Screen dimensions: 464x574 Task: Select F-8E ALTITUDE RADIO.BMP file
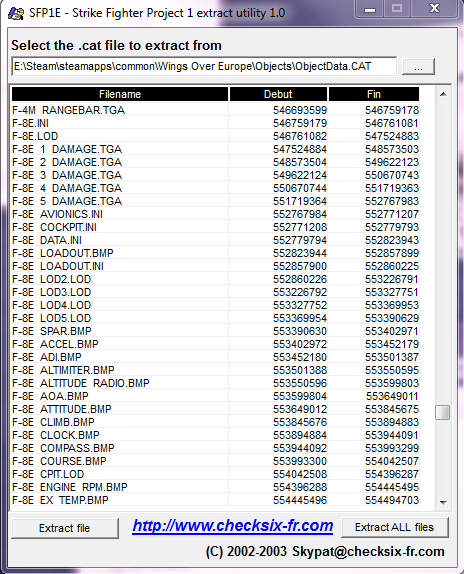coord(215,383)
